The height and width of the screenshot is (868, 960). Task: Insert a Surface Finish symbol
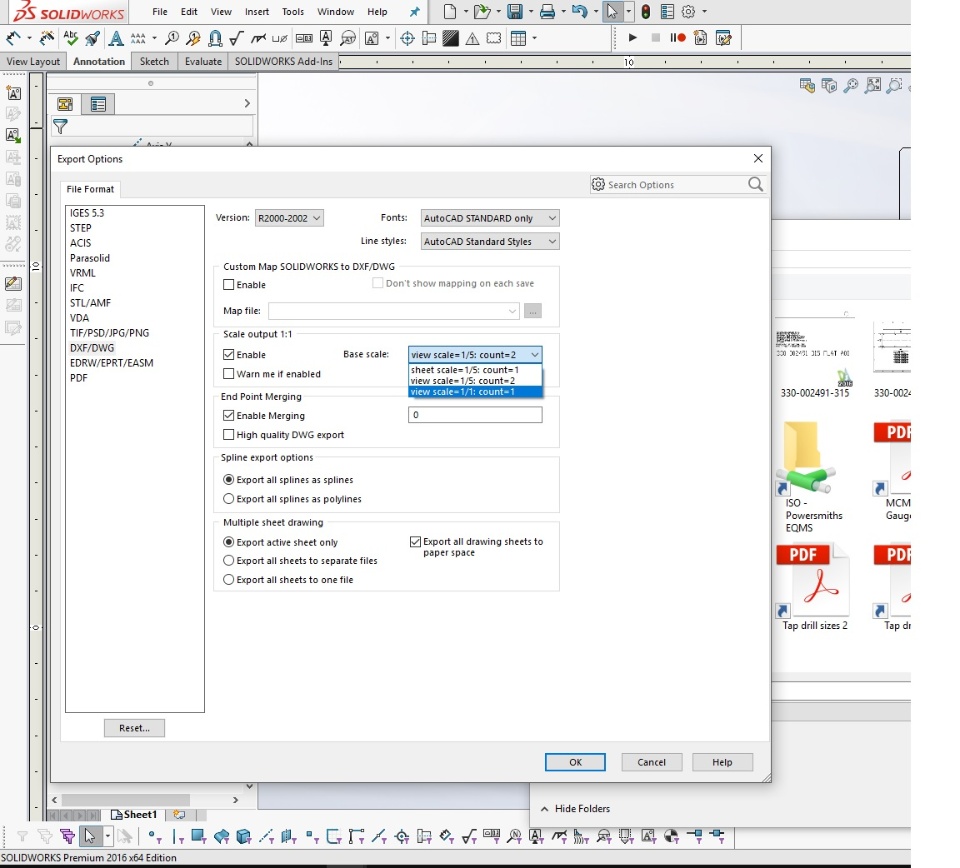click(236, 39)
